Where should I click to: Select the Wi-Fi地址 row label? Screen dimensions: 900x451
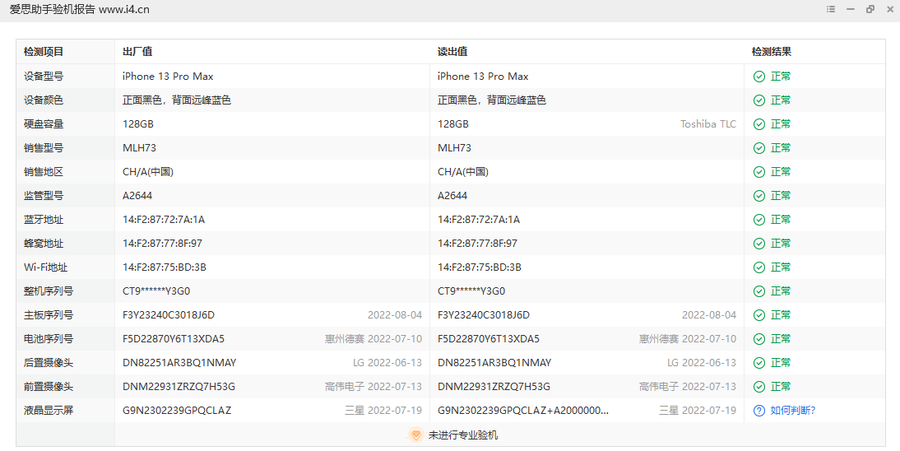click(x=45, y=267)
